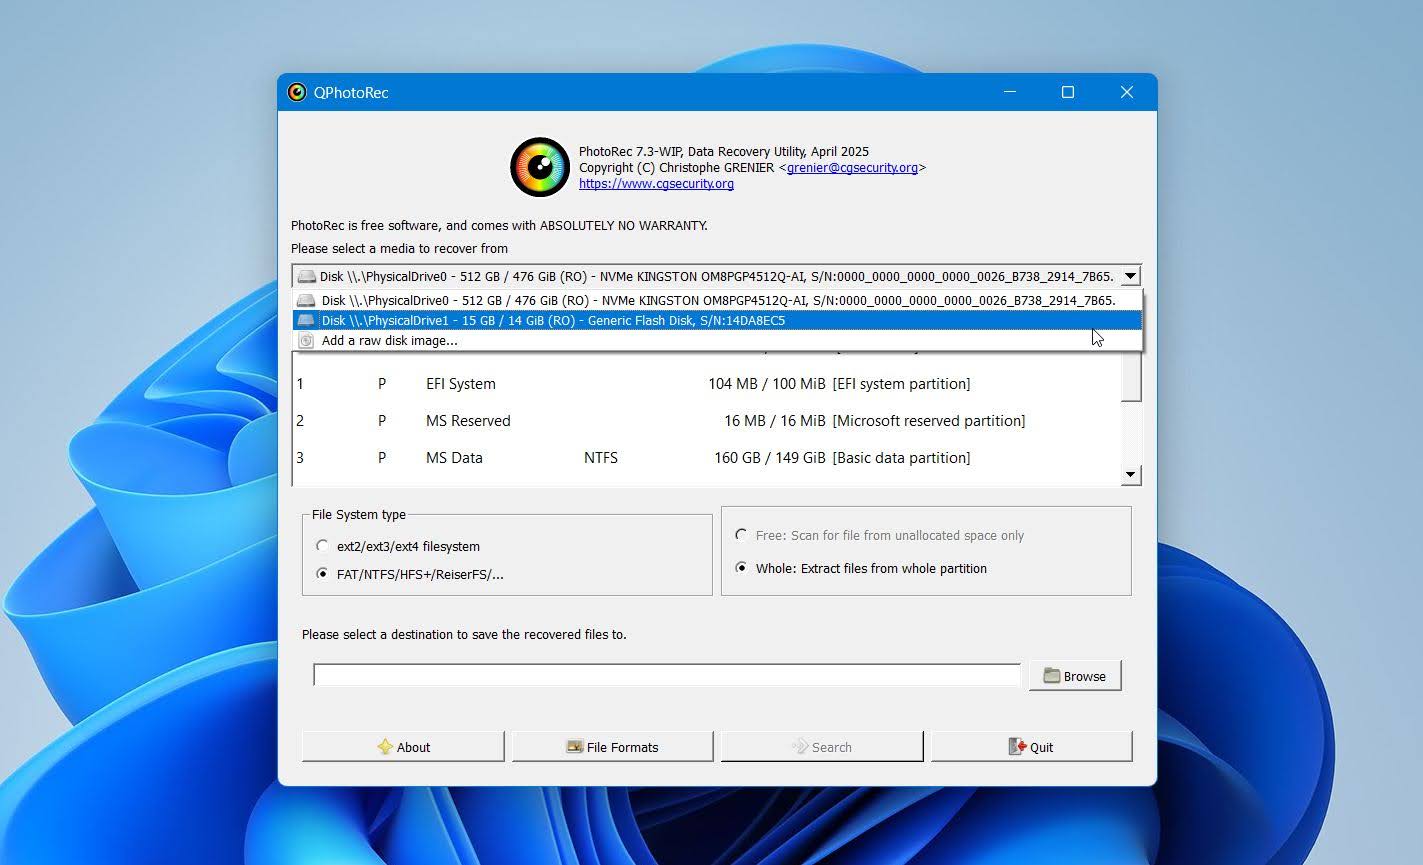Viewport: 1423px width, 865px height.
Task: Click the destination folder input field
Action: (665, 674)
